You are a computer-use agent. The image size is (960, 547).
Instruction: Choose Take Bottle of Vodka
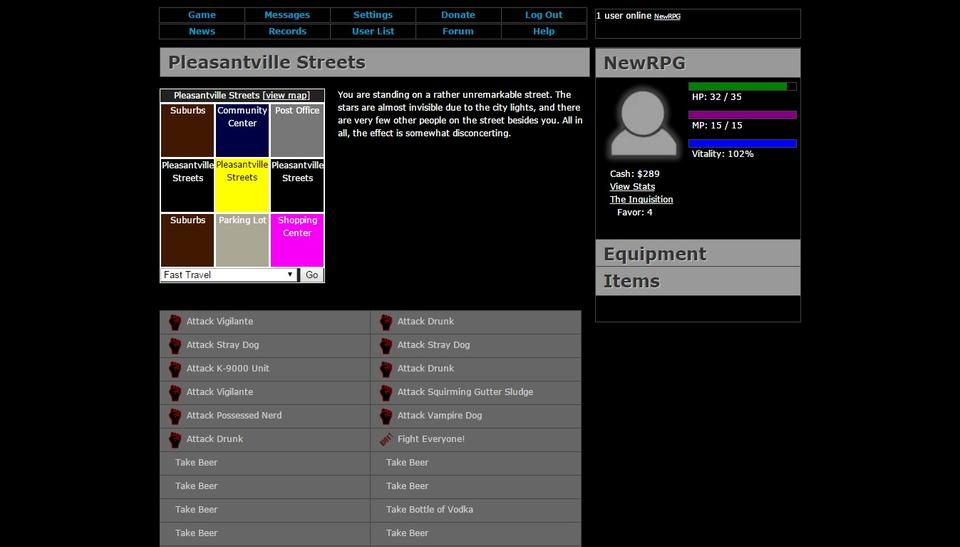pyautogui.click(x=429, y=510)
